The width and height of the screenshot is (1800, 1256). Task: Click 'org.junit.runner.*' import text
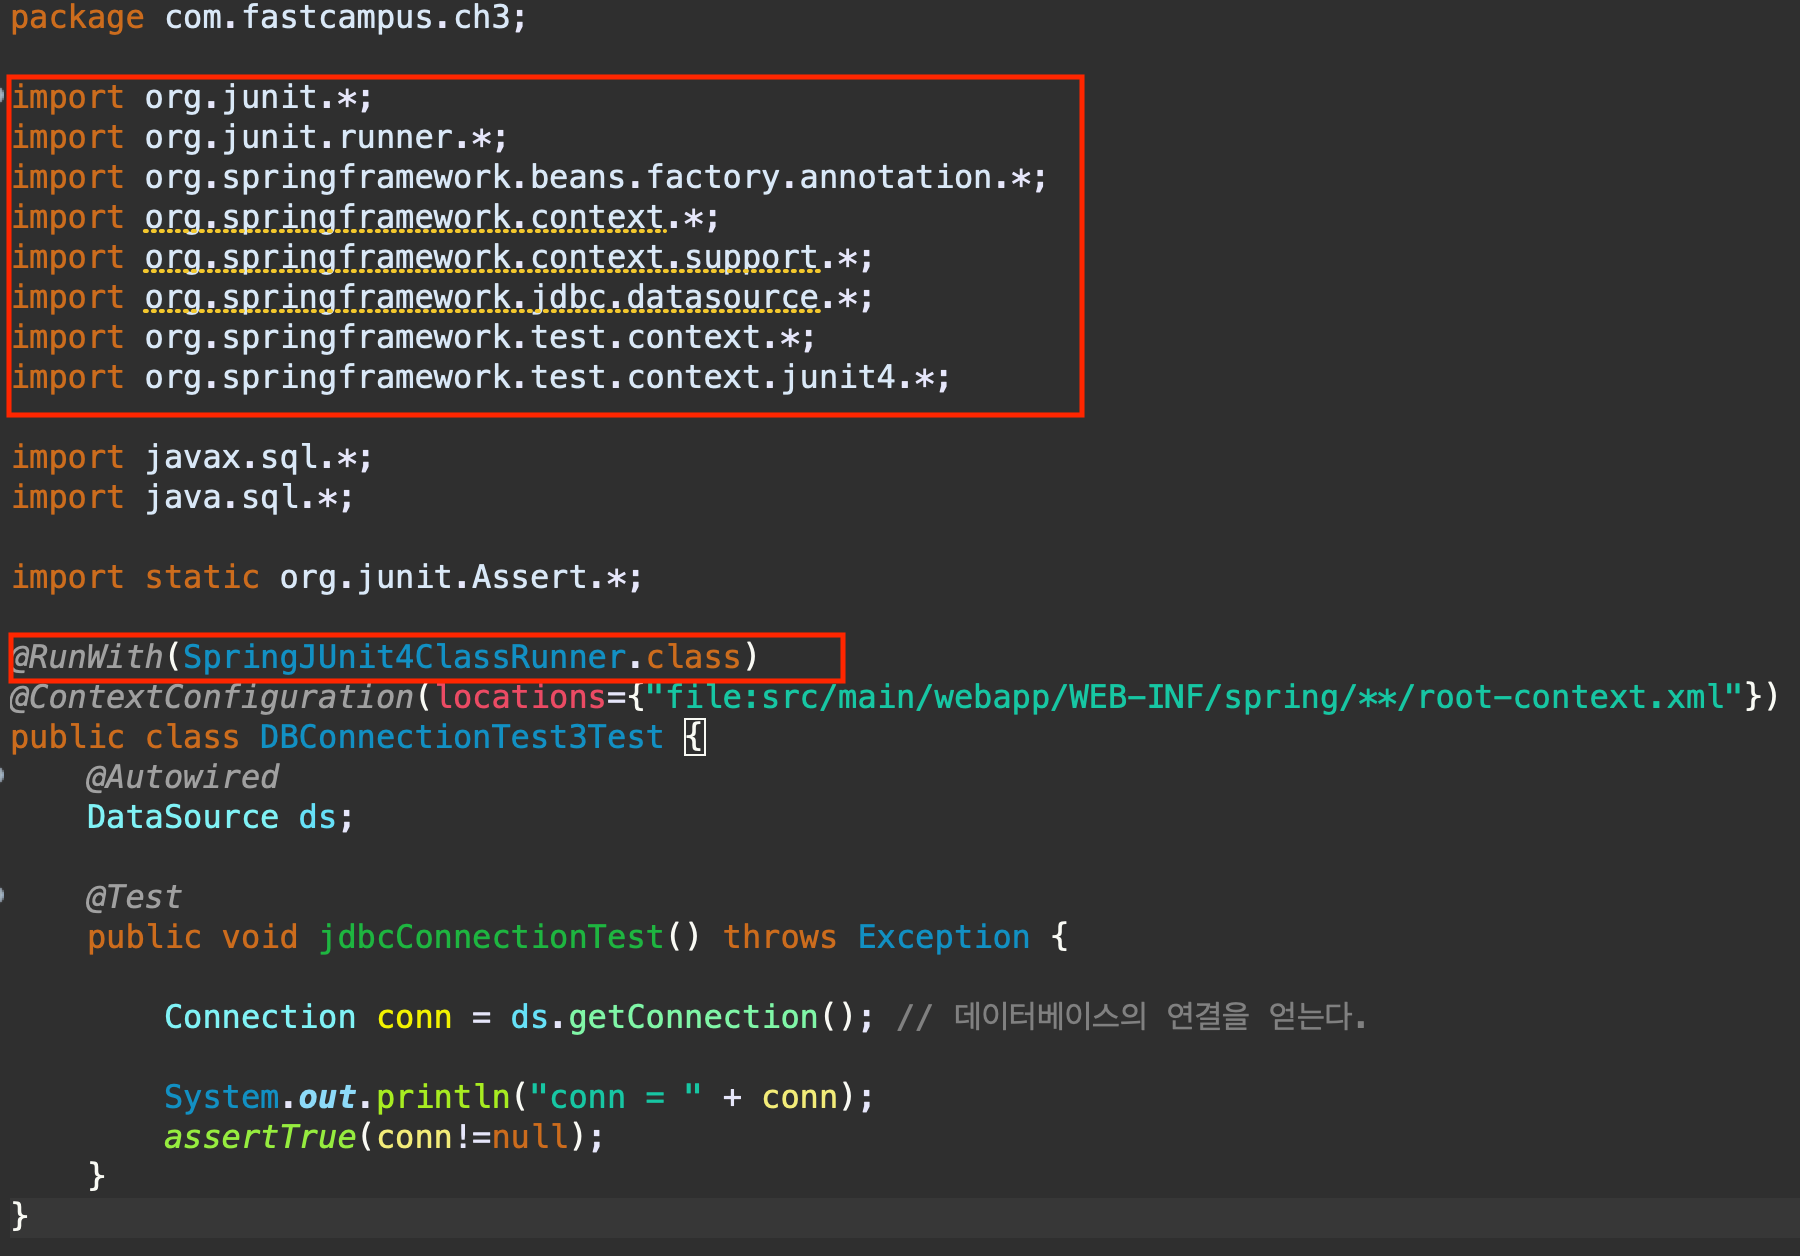pos(316,138)
